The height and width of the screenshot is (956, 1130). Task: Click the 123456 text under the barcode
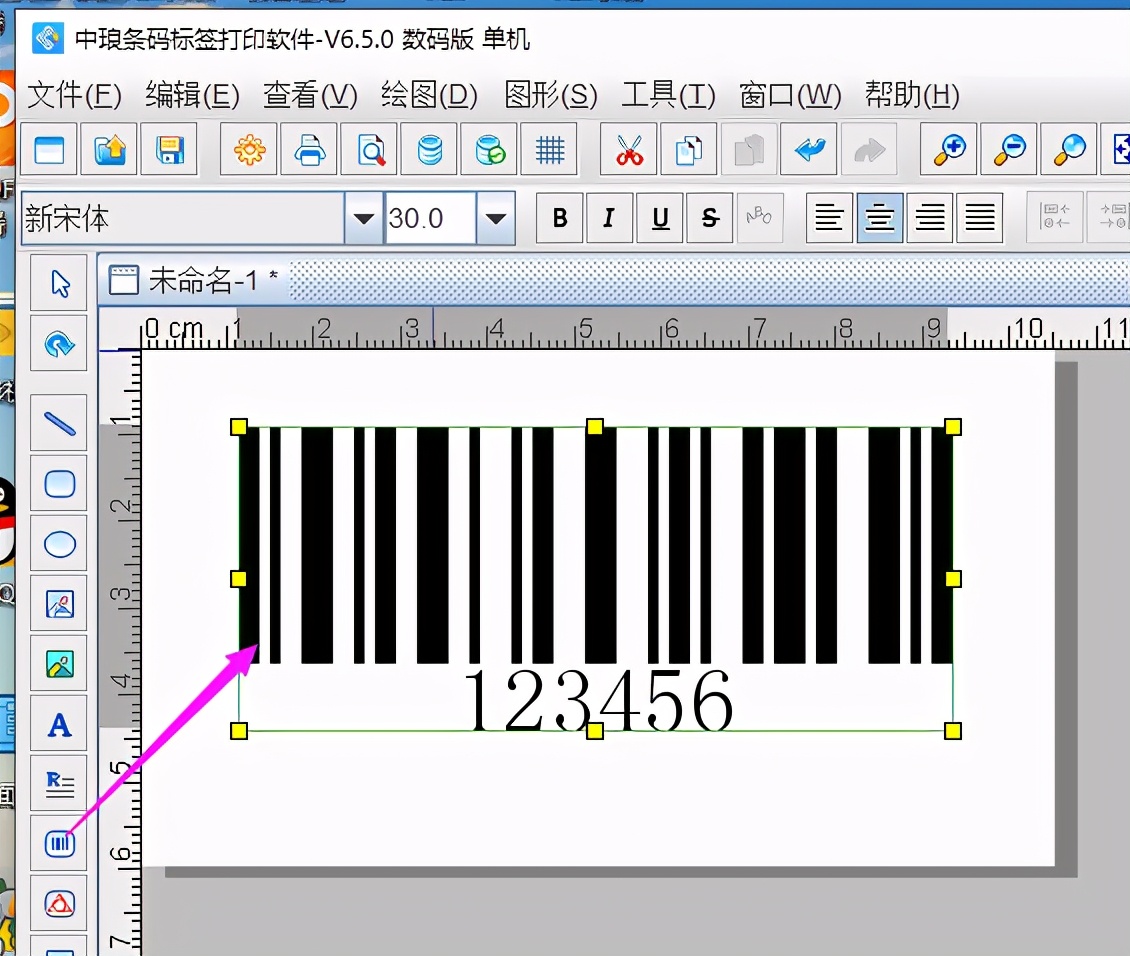[x=598, y=701]
